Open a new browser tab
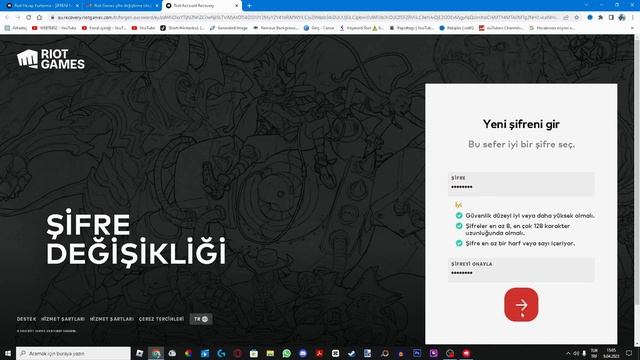Image resolution: width=640 pixels, height=360 pixels. click(x=249, y=6)
